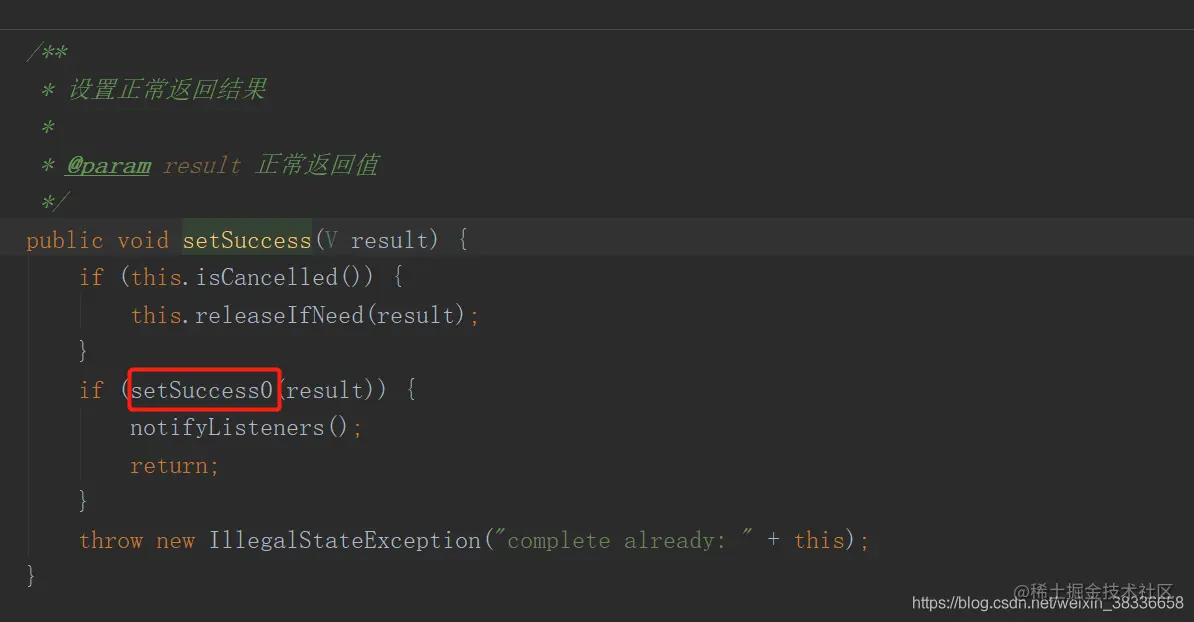
Task: Click the isCancelled method call
Action: pos(267,277)
